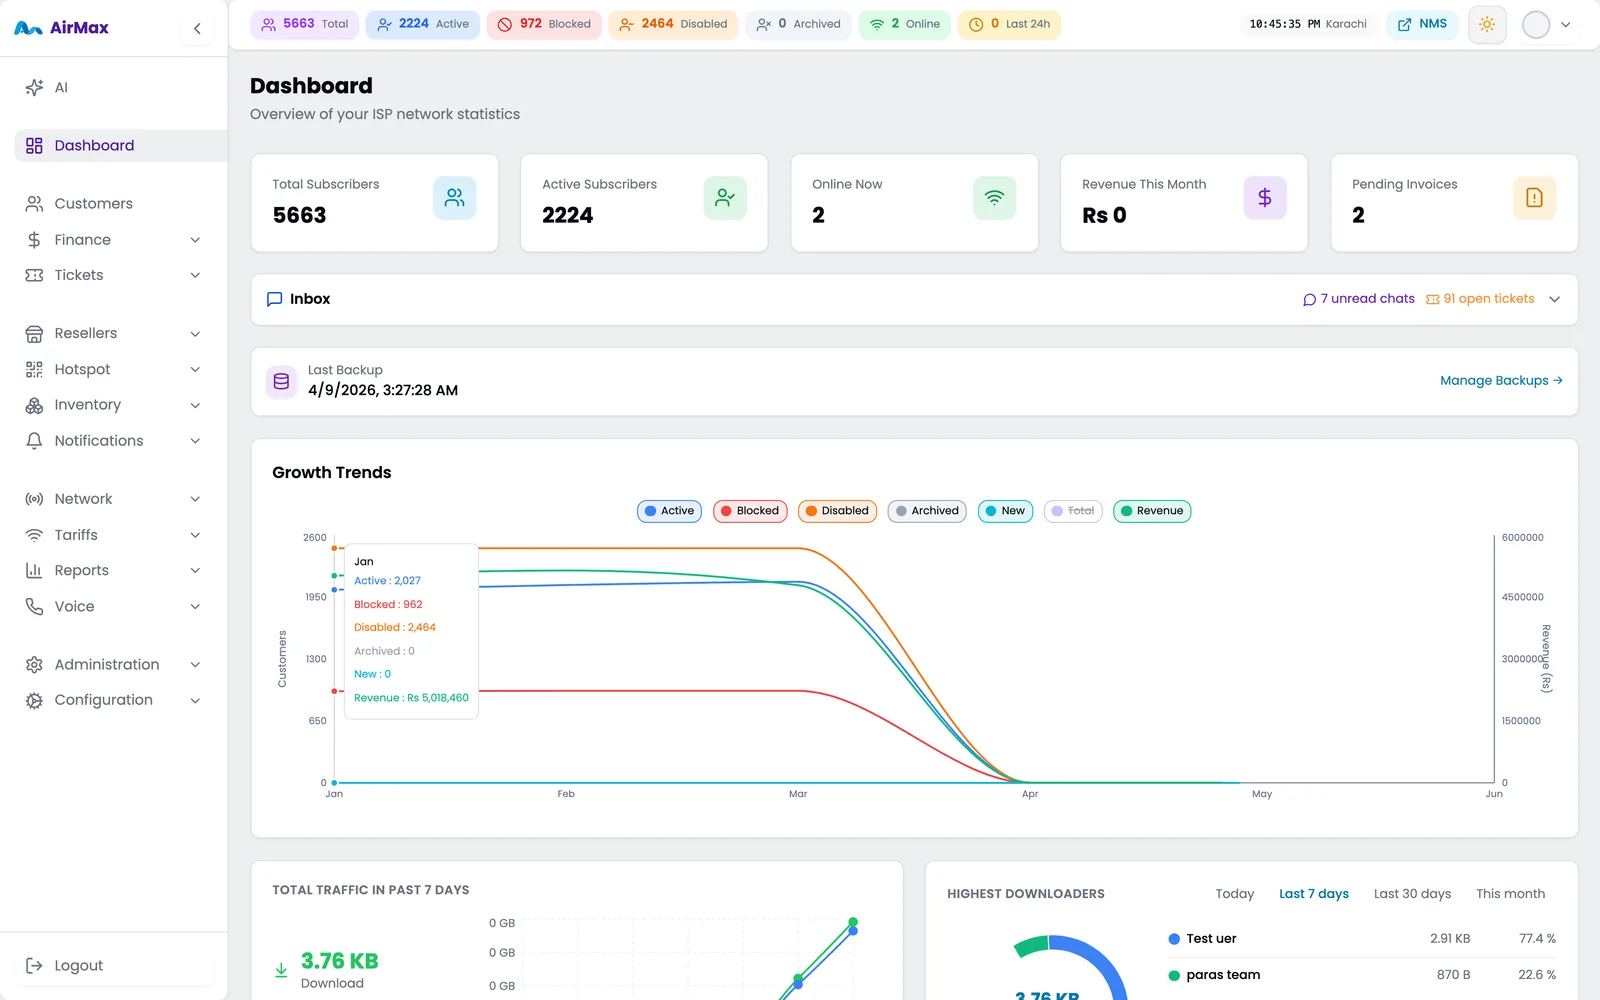The width and height of the screenshot is (1600, 1000).
Task: Click the Pending Invoices alert icon
Action: point(1534,198)
